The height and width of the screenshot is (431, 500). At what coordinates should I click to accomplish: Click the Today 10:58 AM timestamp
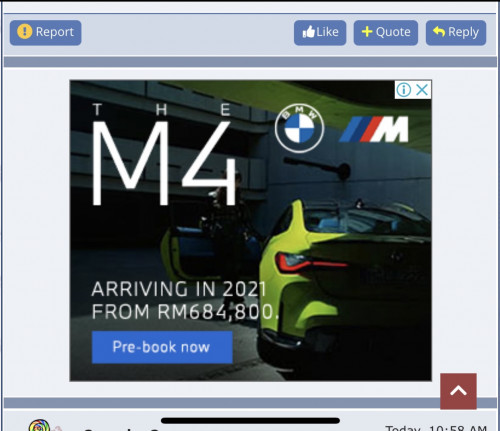[436, 428]
